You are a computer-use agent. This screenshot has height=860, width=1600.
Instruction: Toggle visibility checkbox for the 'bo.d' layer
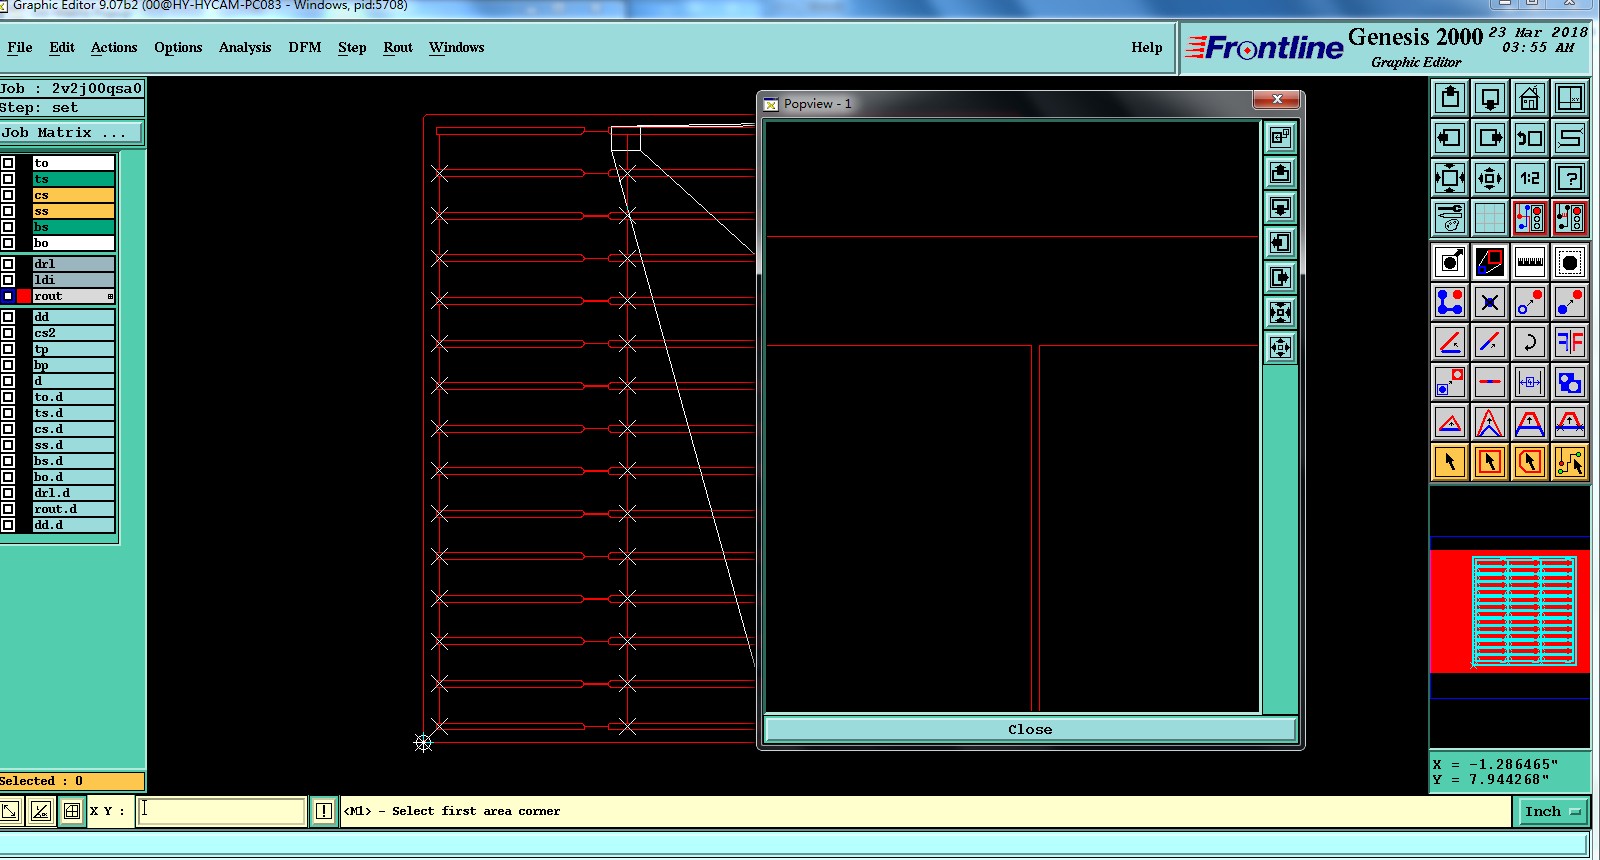8,477
